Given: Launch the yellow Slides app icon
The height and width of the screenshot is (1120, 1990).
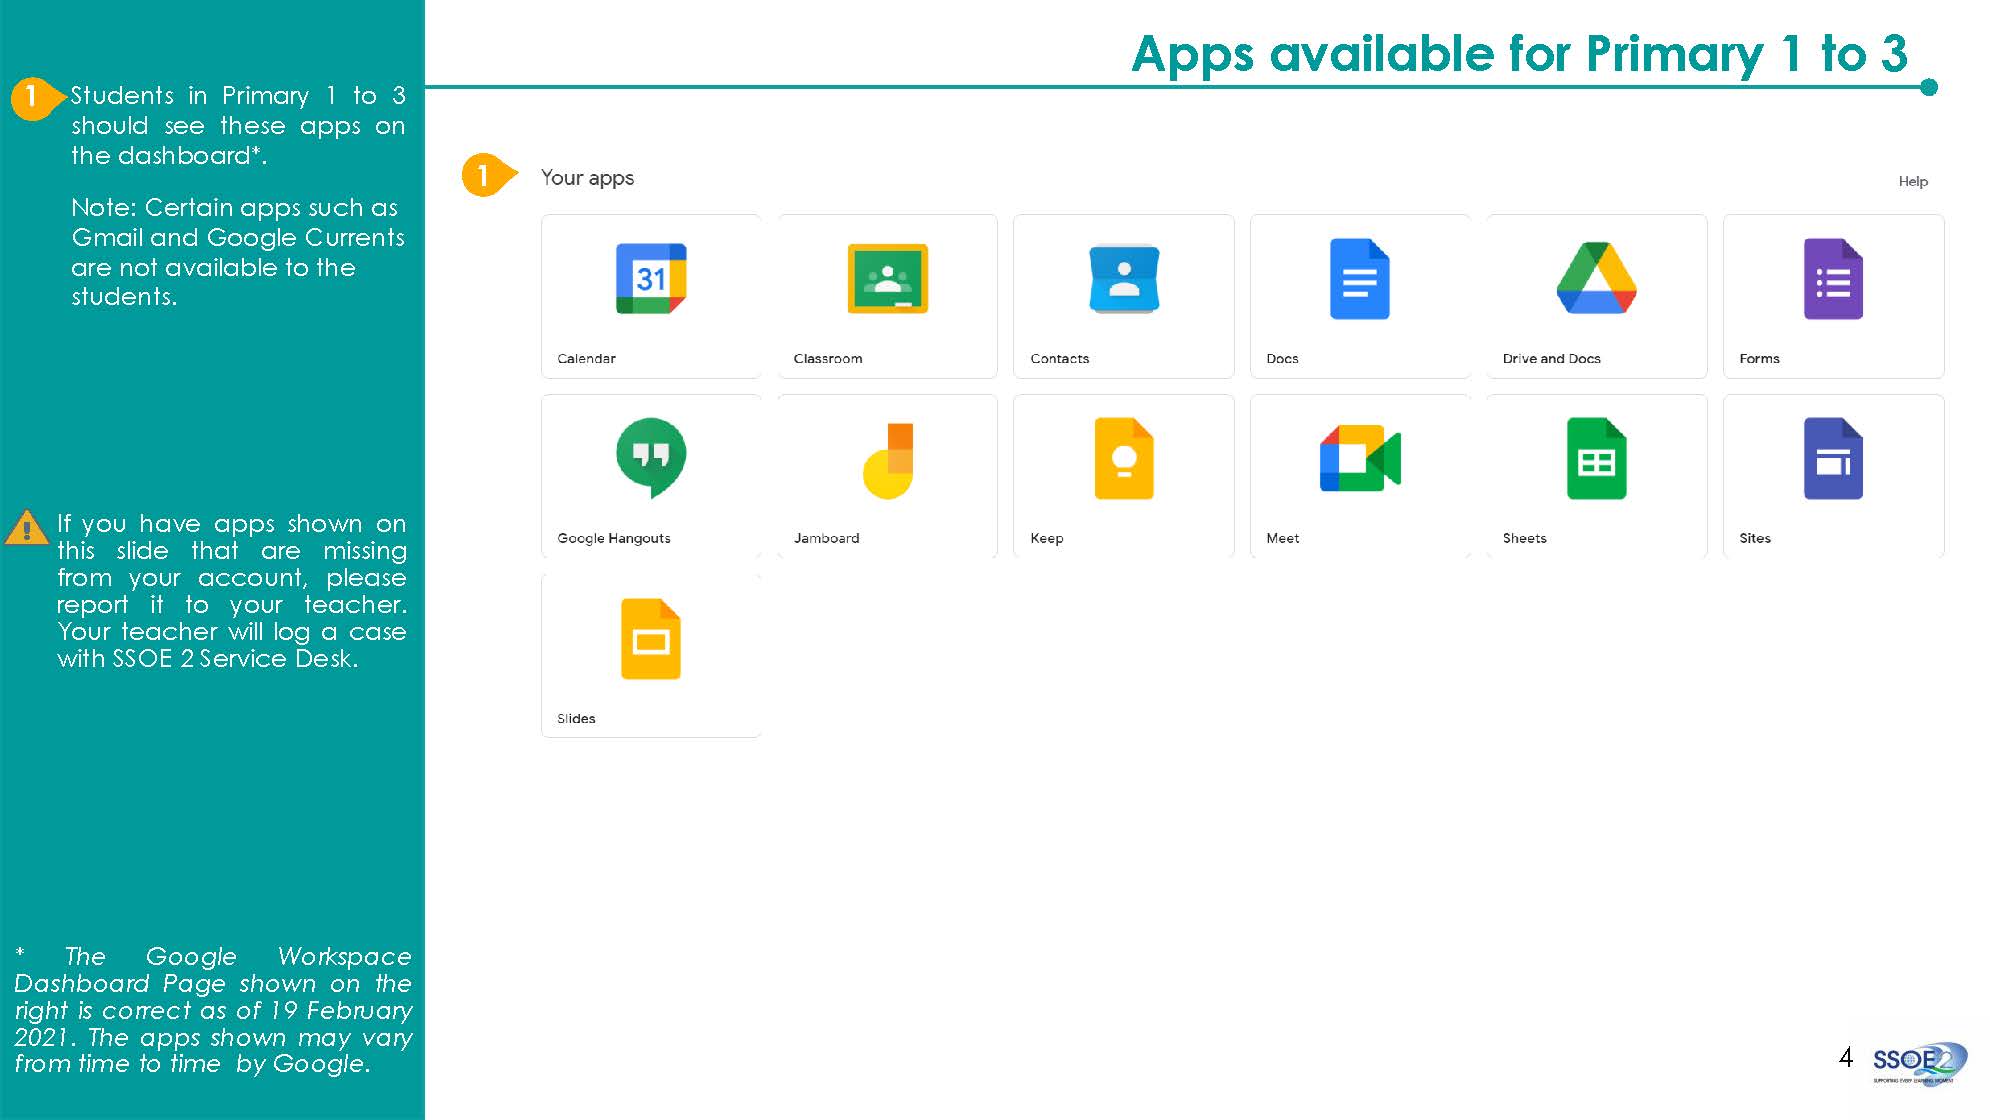Looking at the screenshot, I should pyautogui.click(x=651, y=639).
